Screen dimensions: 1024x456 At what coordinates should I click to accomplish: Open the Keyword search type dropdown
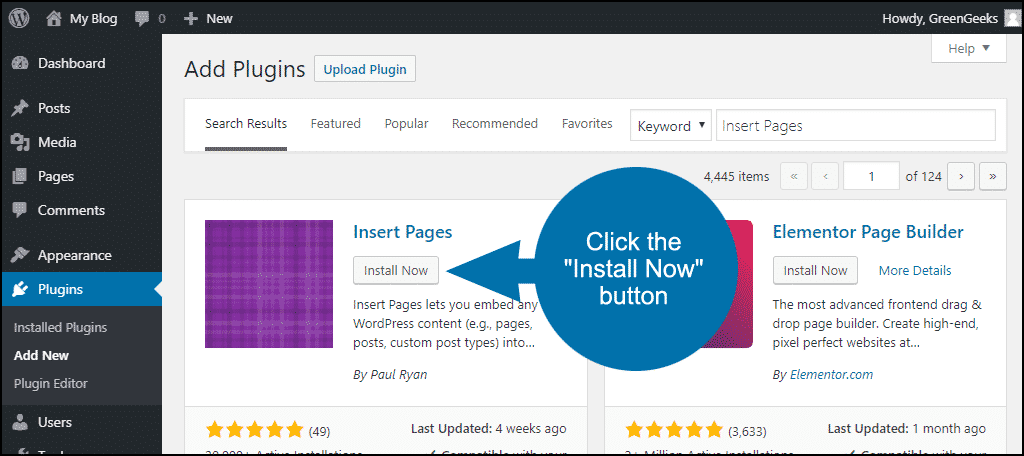(671, 125)
